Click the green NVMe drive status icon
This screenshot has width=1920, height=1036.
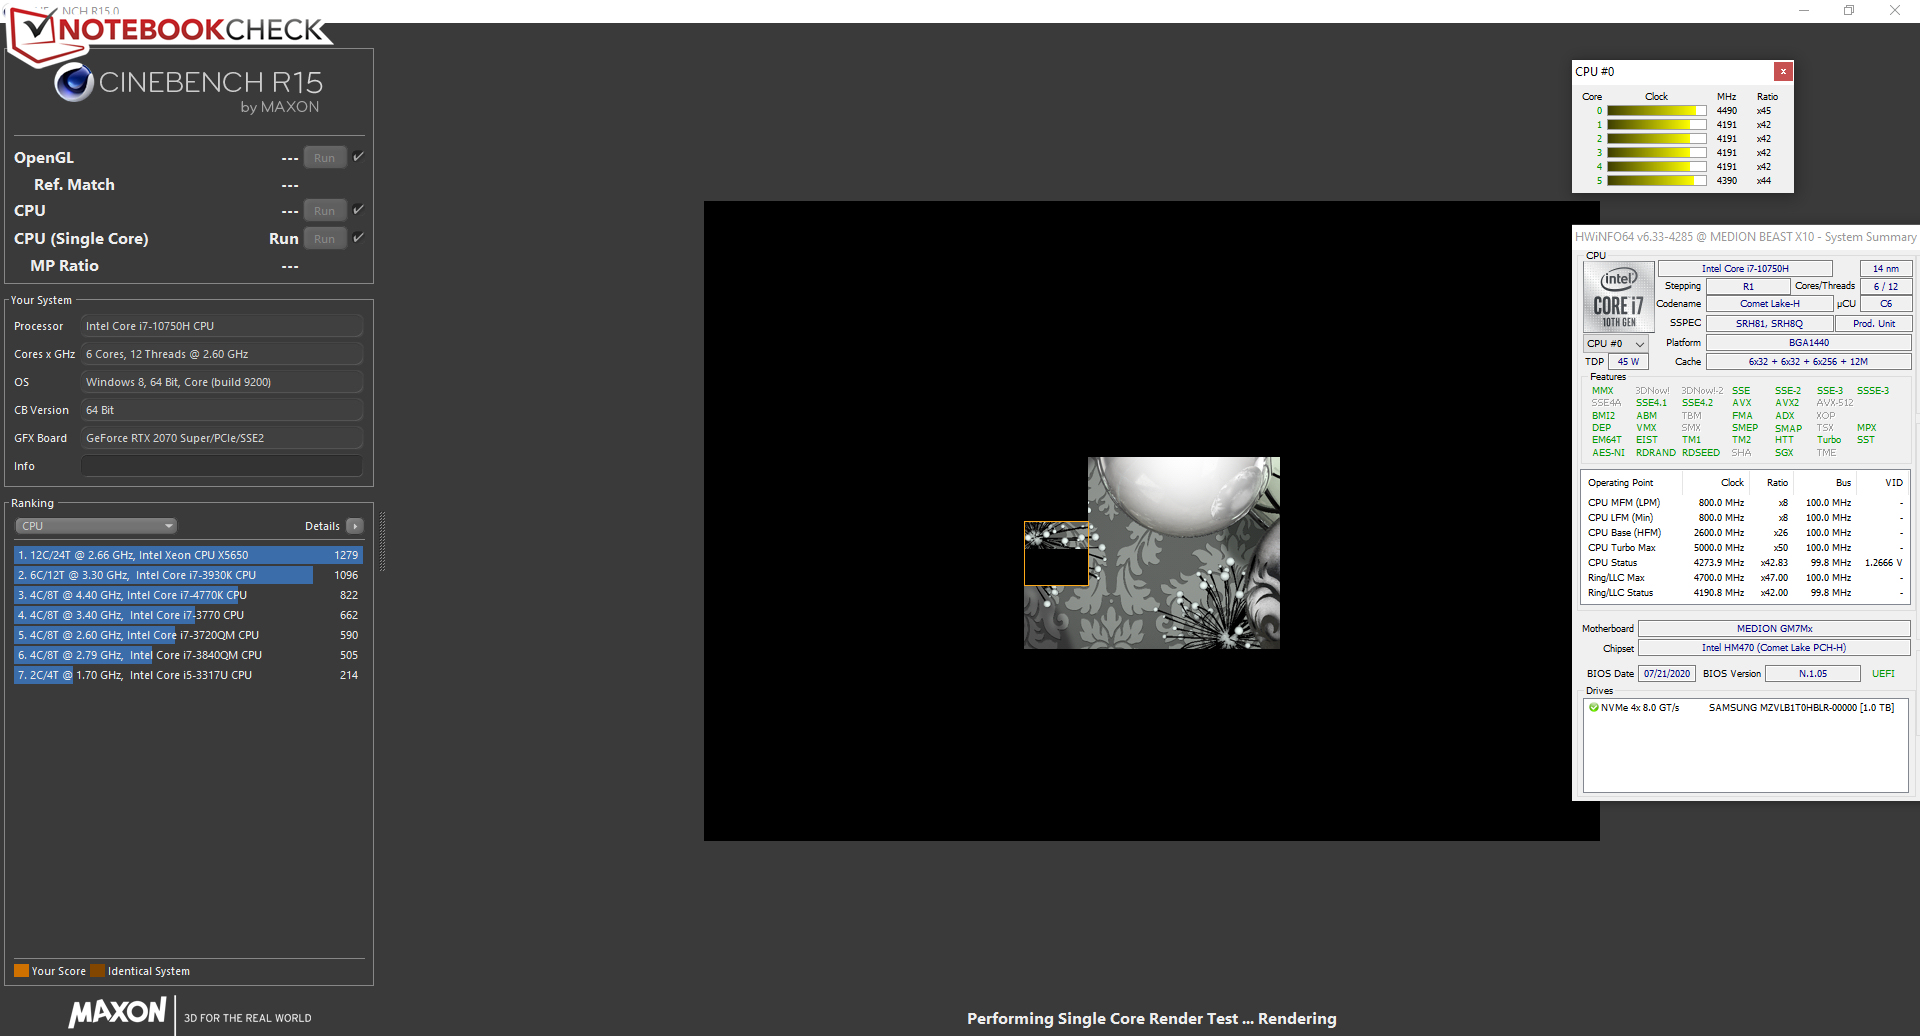(x=1594, y=707)
